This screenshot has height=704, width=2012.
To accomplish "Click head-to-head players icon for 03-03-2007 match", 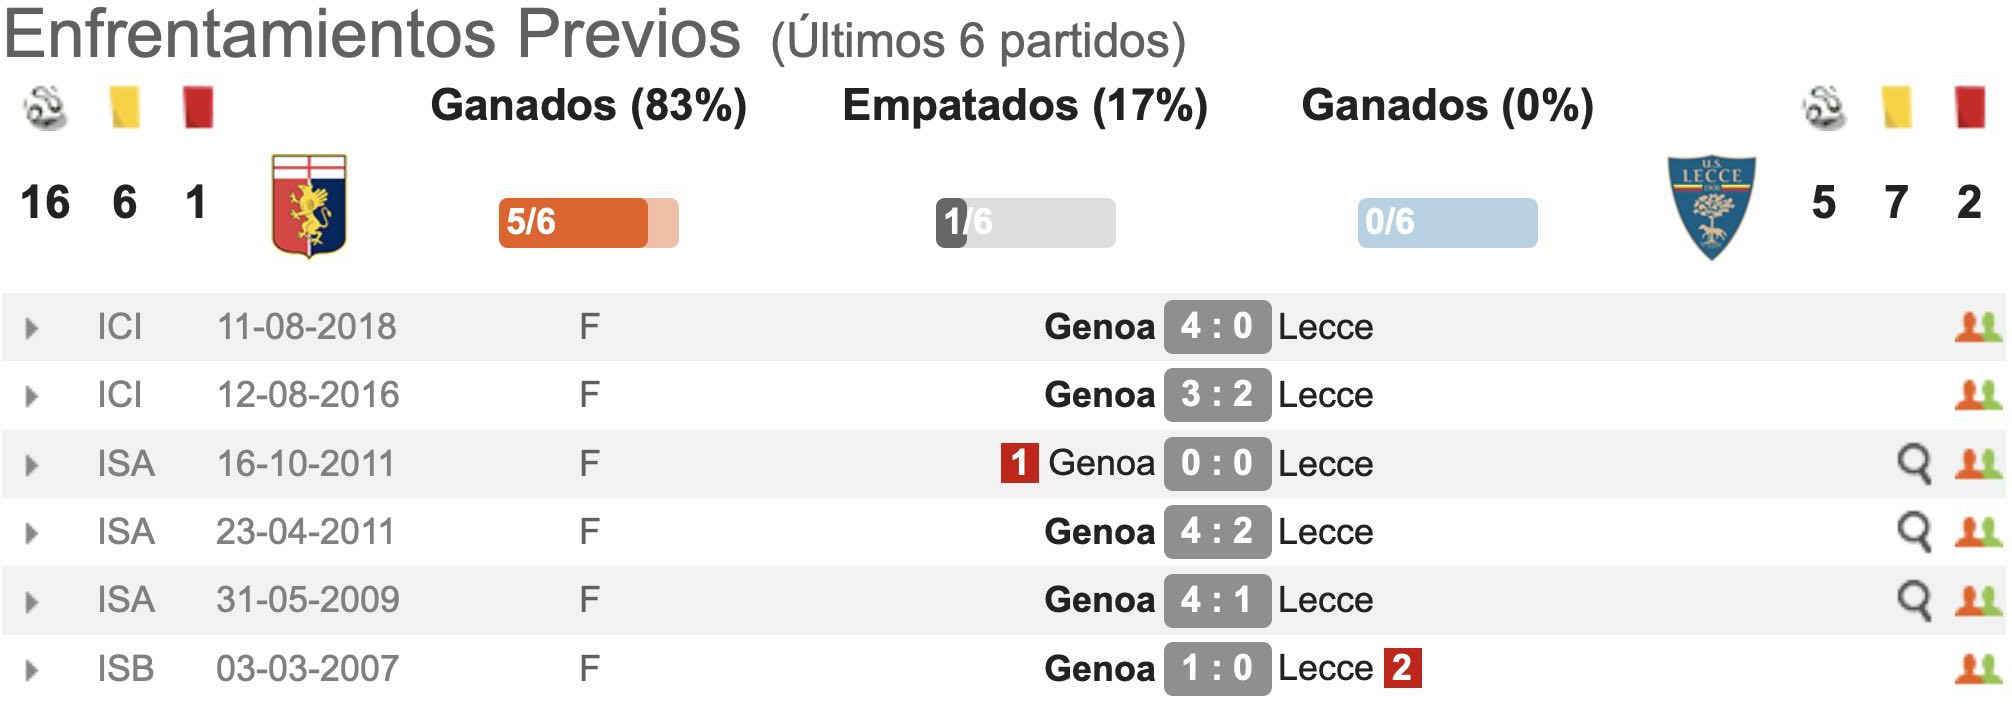I will [x=1978, y=668].
